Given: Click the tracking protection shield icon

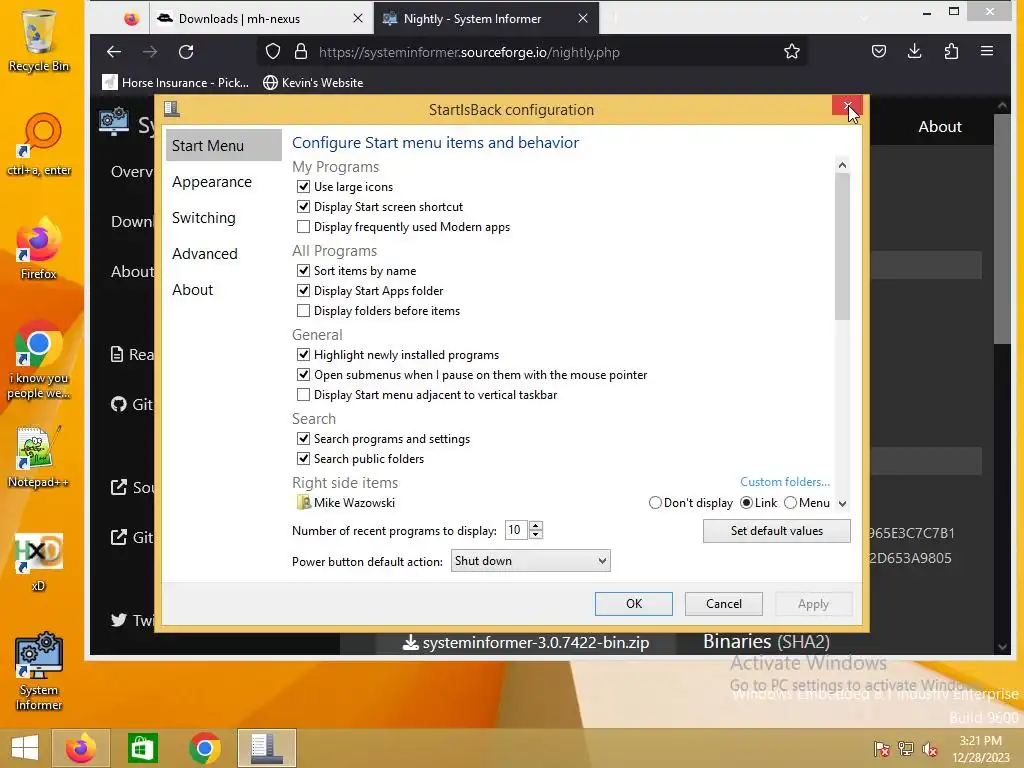Looking at the screenshot, I should click(273, 52).
